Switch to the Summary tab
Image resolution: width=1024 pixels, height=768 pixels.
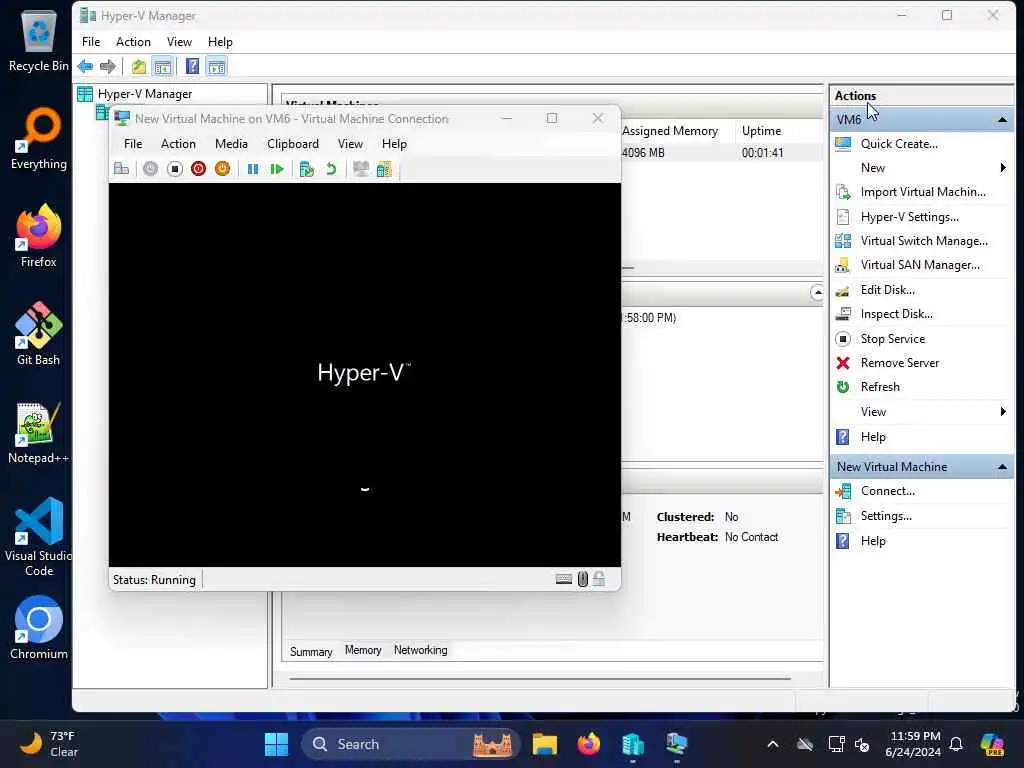coord(311,652)
